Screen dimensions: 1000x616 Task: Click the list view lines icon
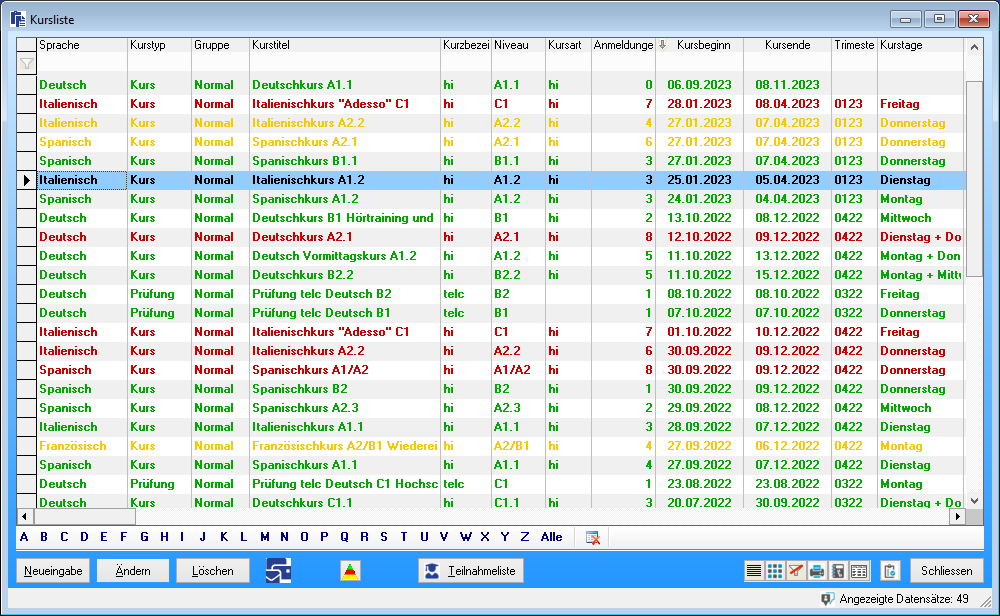[755, 571]
